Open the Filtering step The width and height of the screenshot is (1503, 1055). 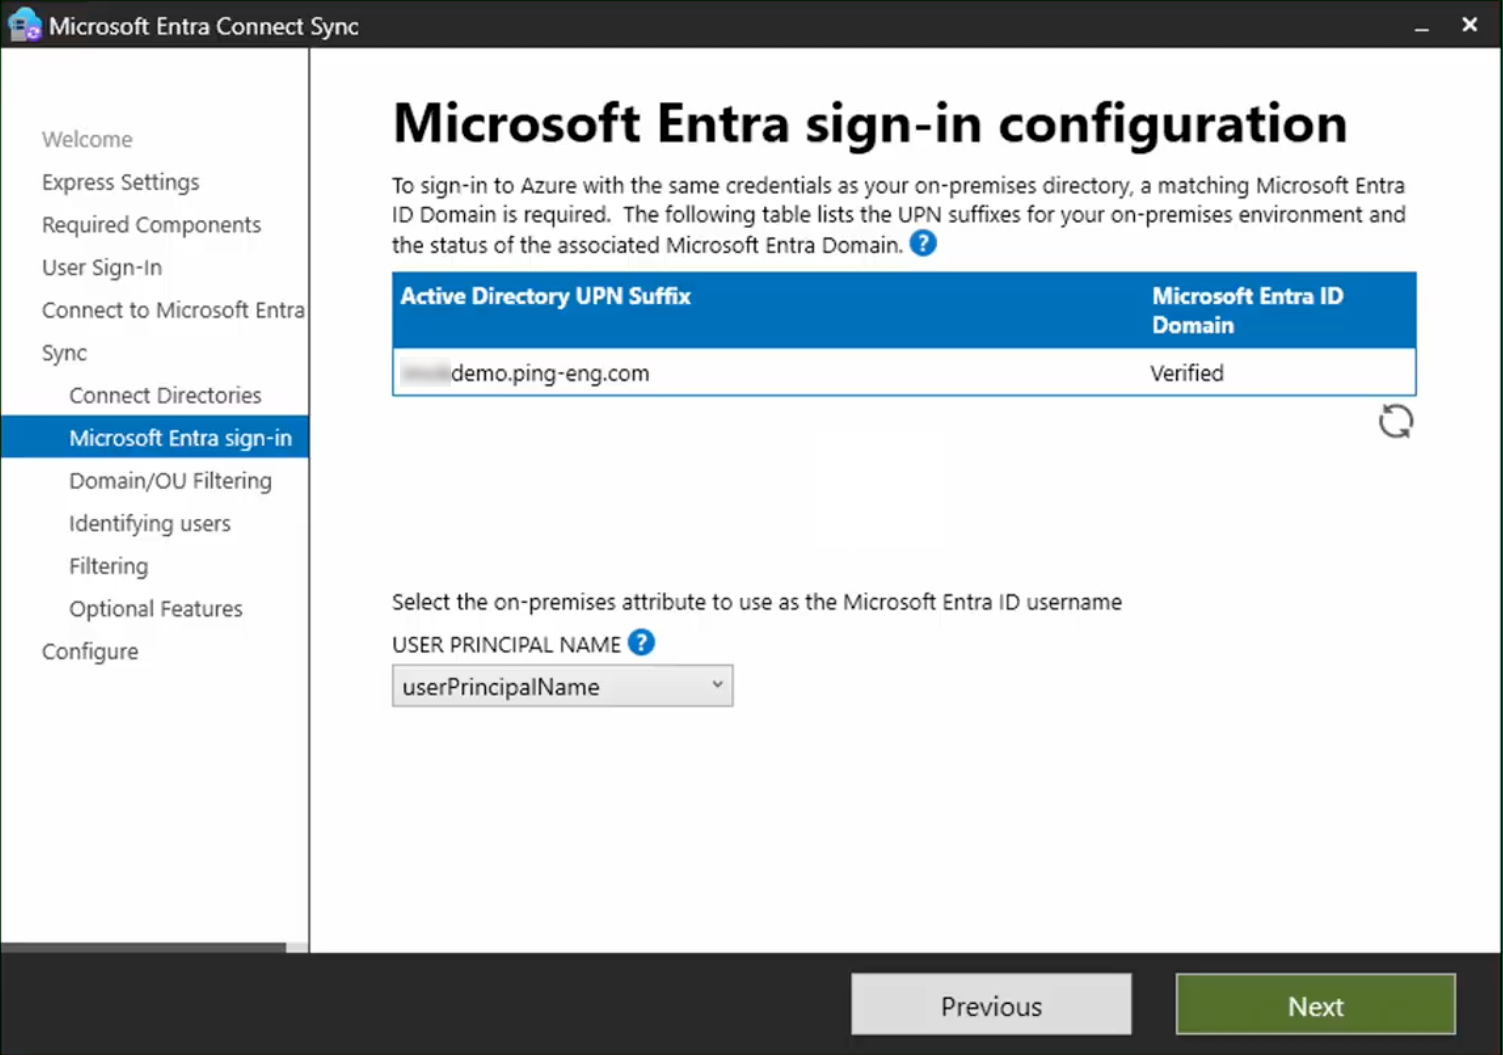108,565
